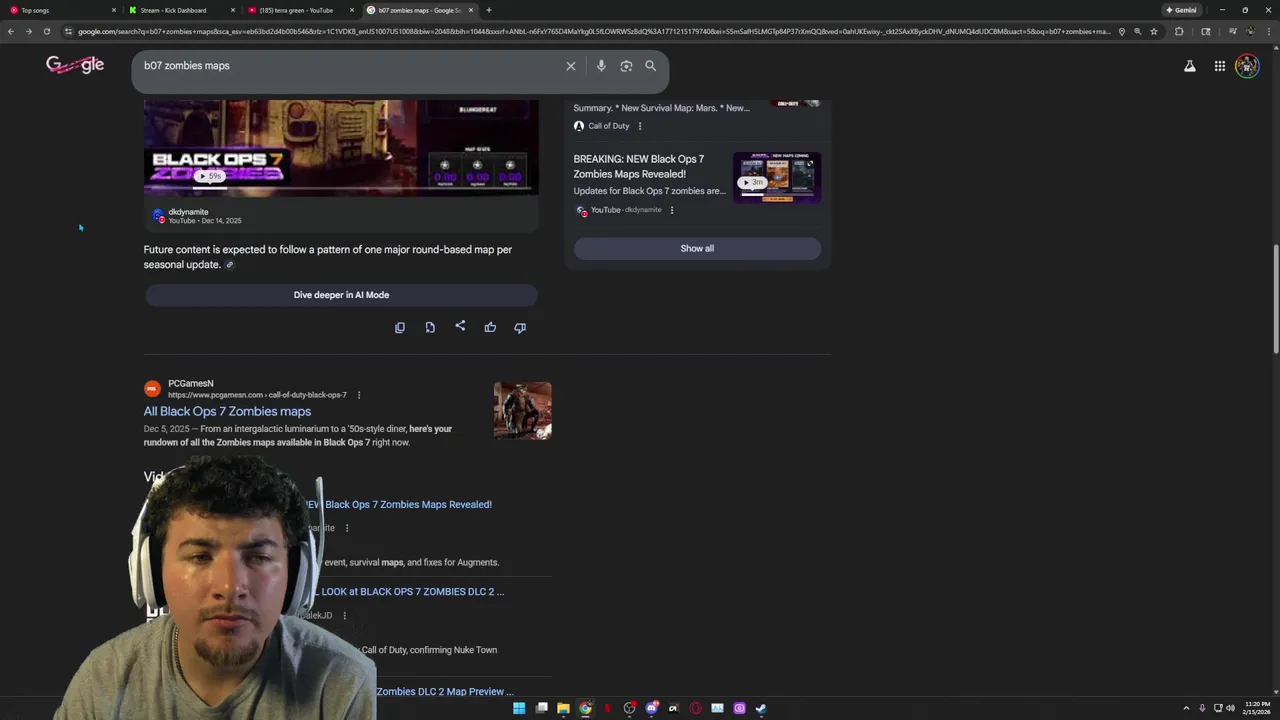Open LOOK at BLACK OPS 7 ZOMBIES DLC 2 link

pos(412,591)
